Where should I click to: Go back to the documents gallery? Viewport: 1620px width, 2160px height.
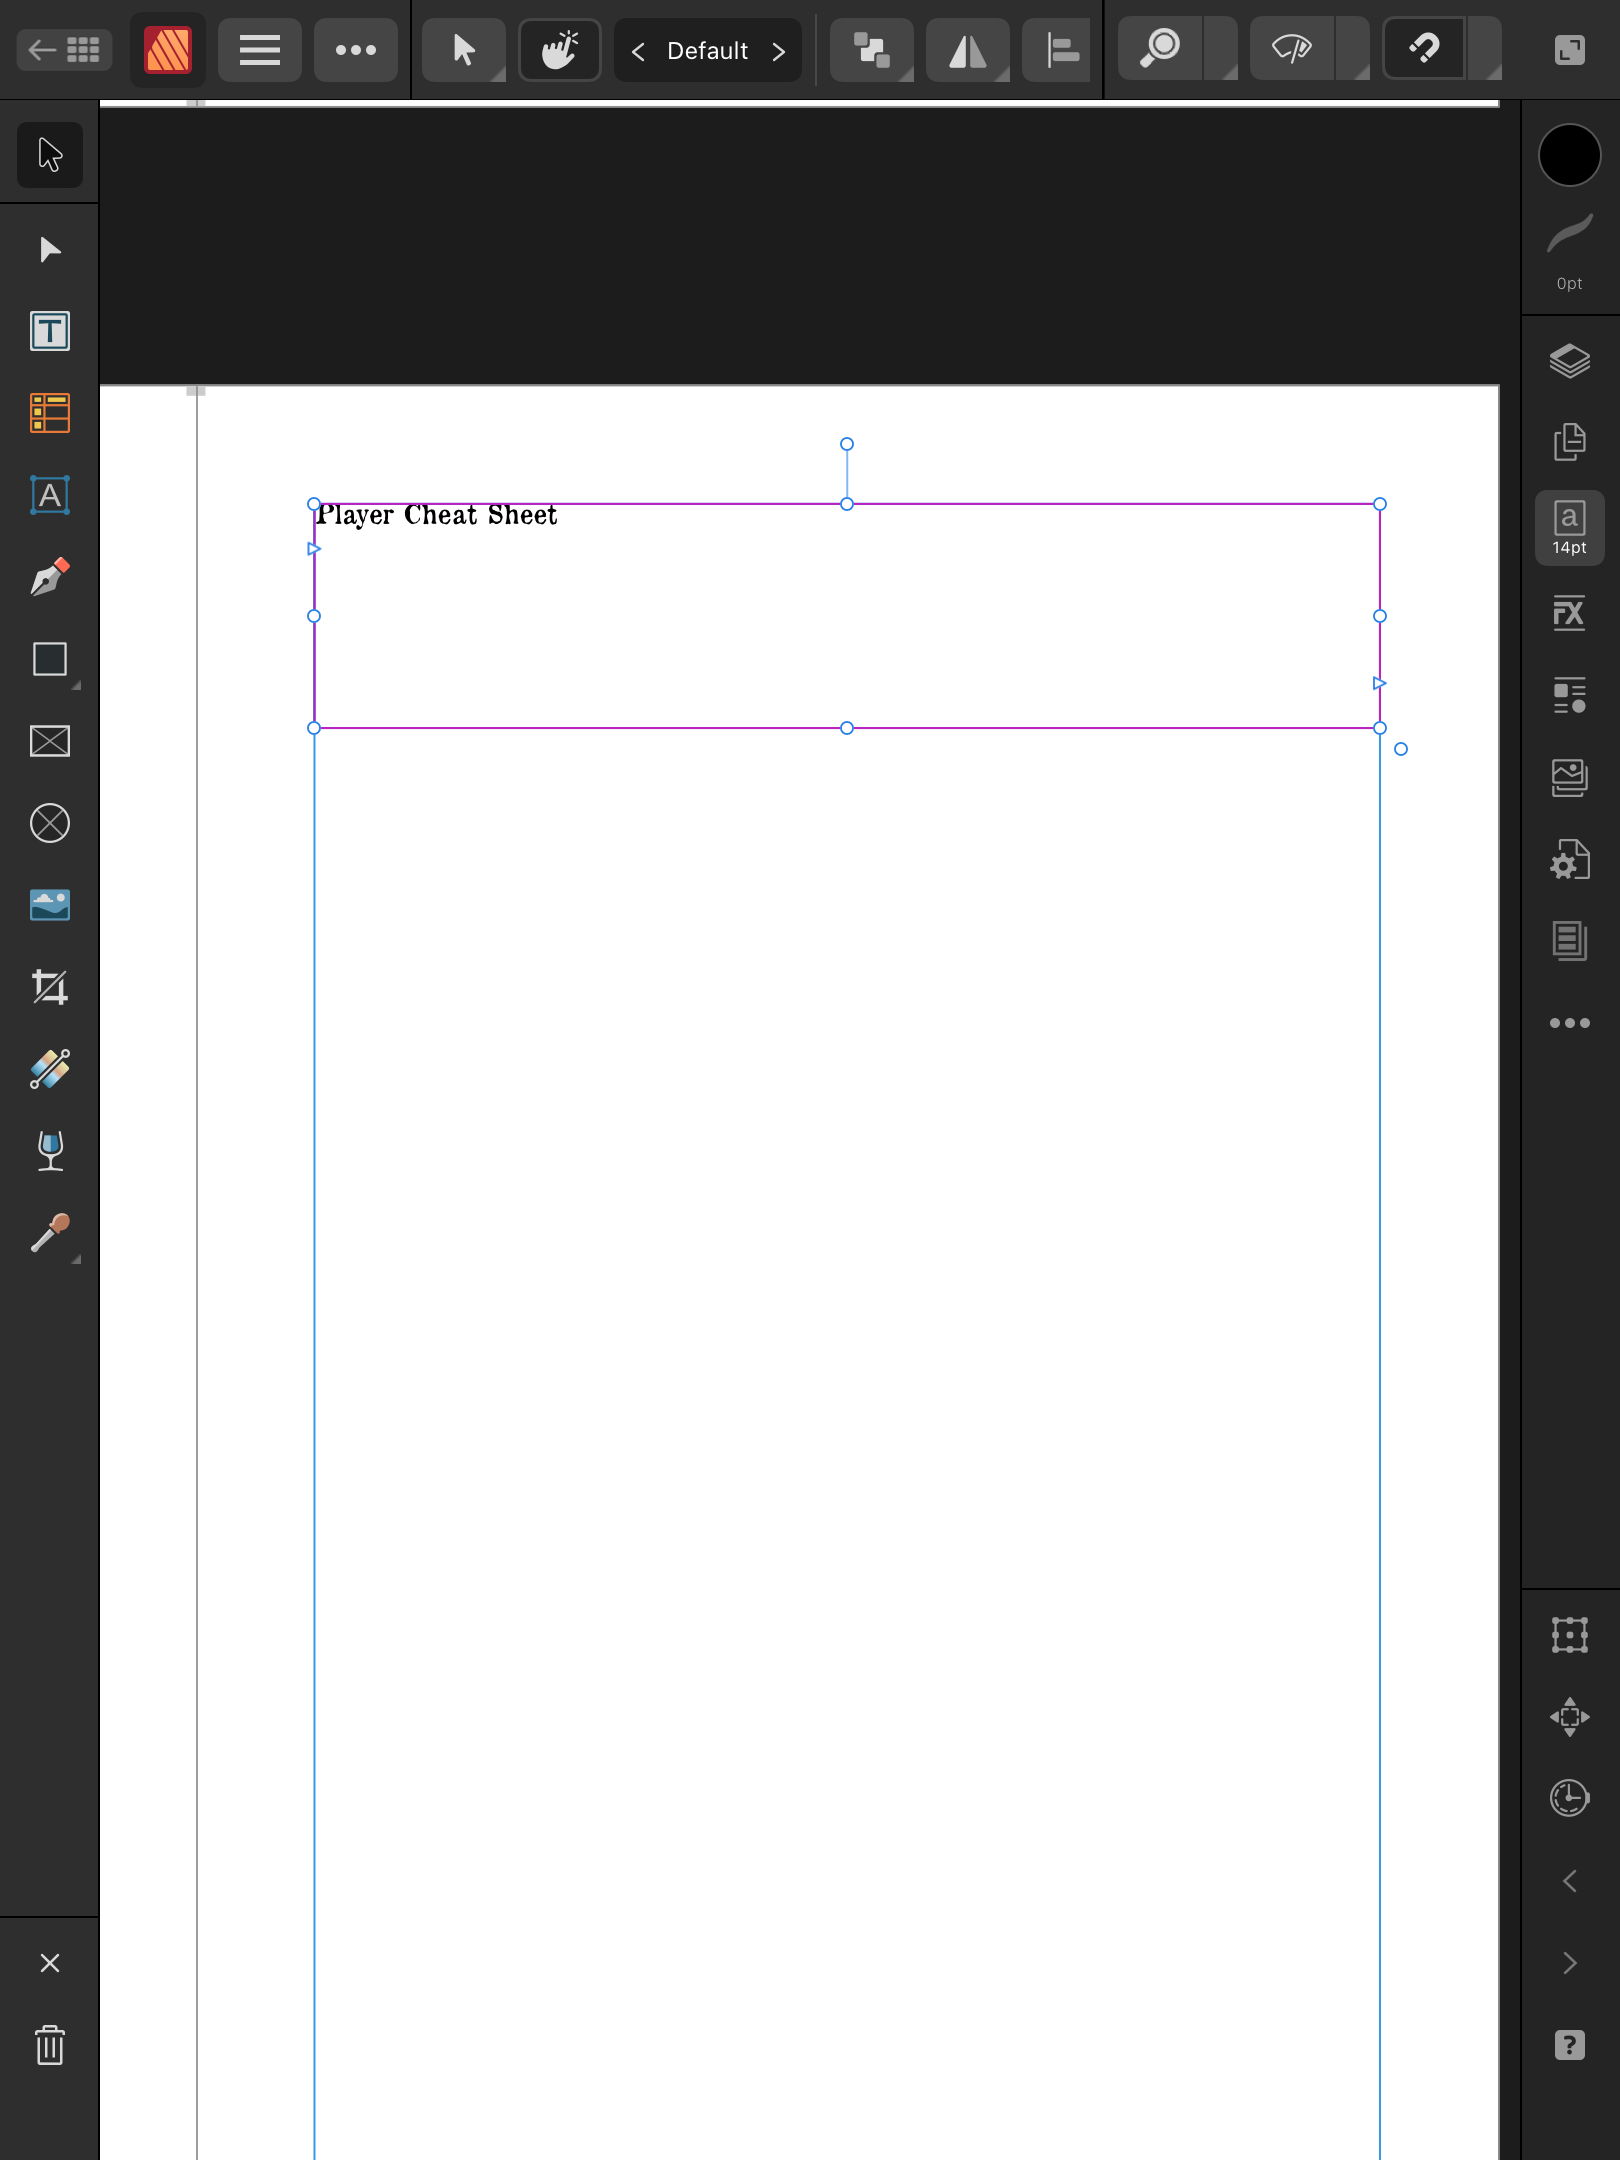click(x=64, y=49)
